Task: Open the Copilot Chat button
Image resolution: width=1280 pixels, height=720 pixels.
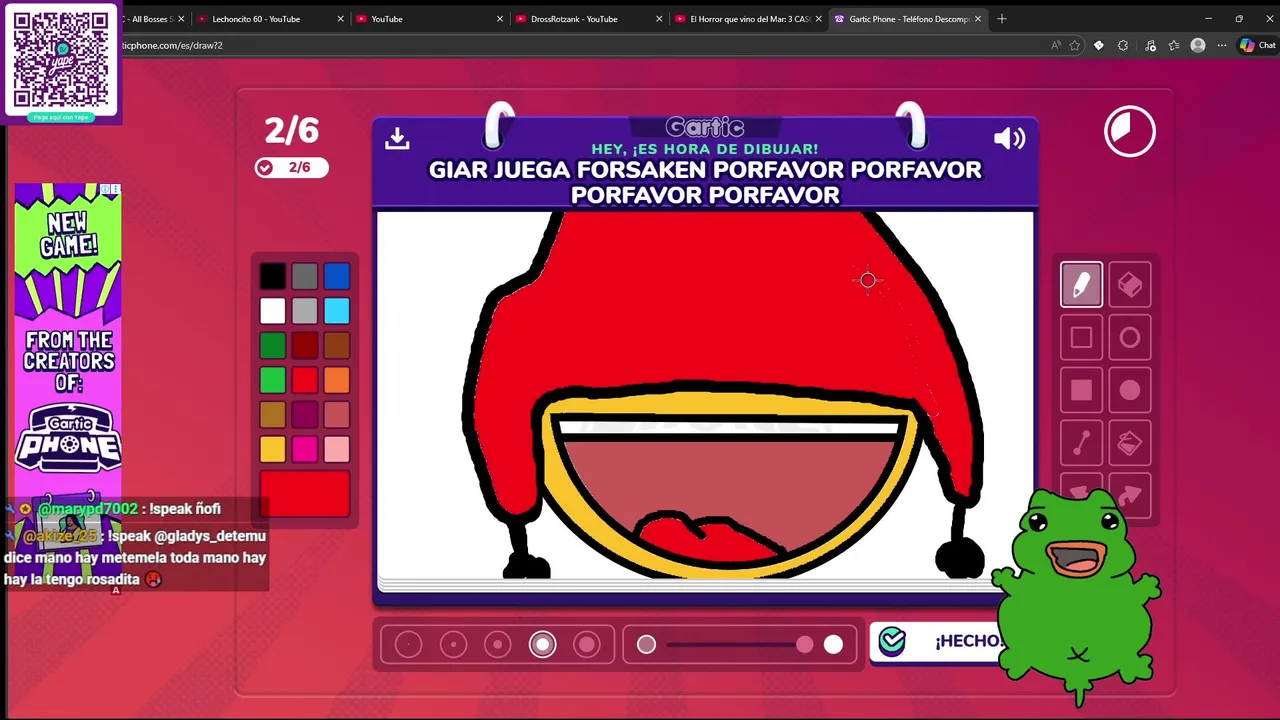Action: tap(1257, 45)
